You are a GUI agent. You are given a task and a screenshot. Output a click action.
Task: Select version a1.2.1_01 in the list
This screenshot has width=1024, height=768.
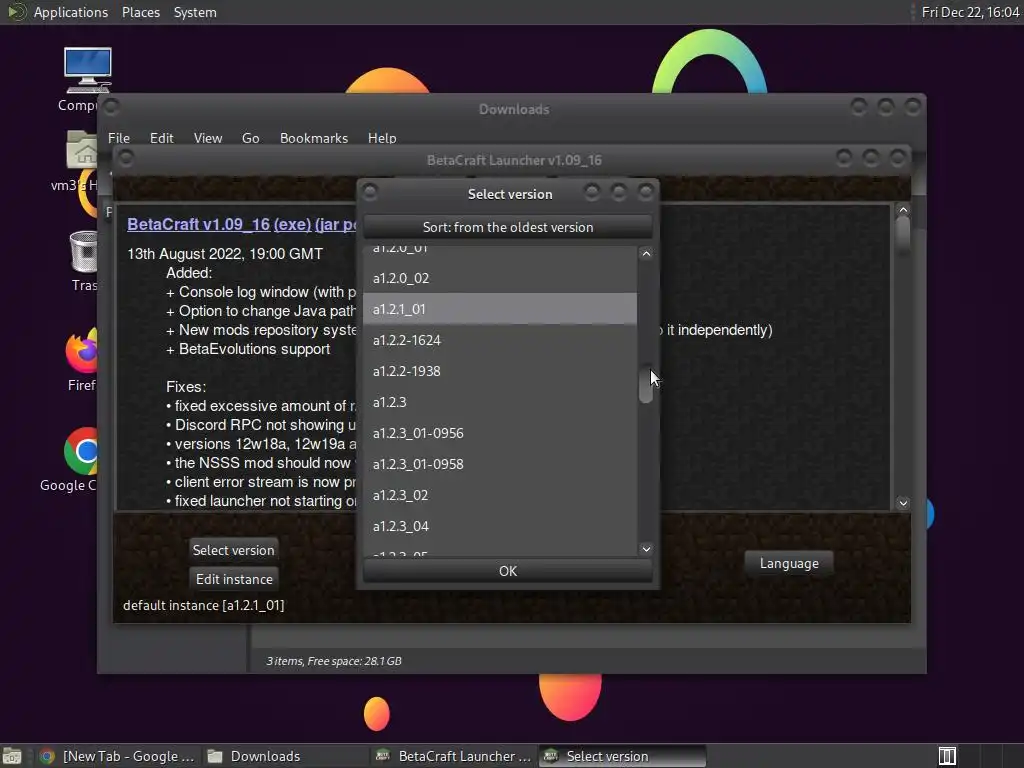[500, 309]
